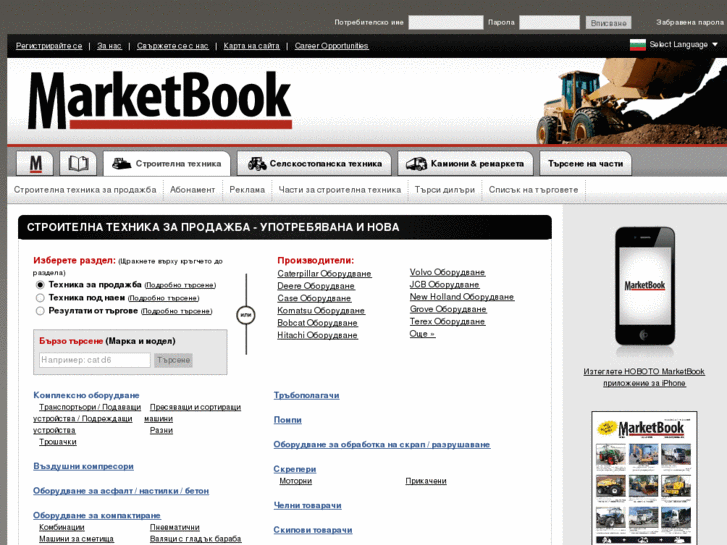Viewport: 727px width, 545px height.
Task: Open Строителна техника за продажба submenu item
Action: point(85,190)
